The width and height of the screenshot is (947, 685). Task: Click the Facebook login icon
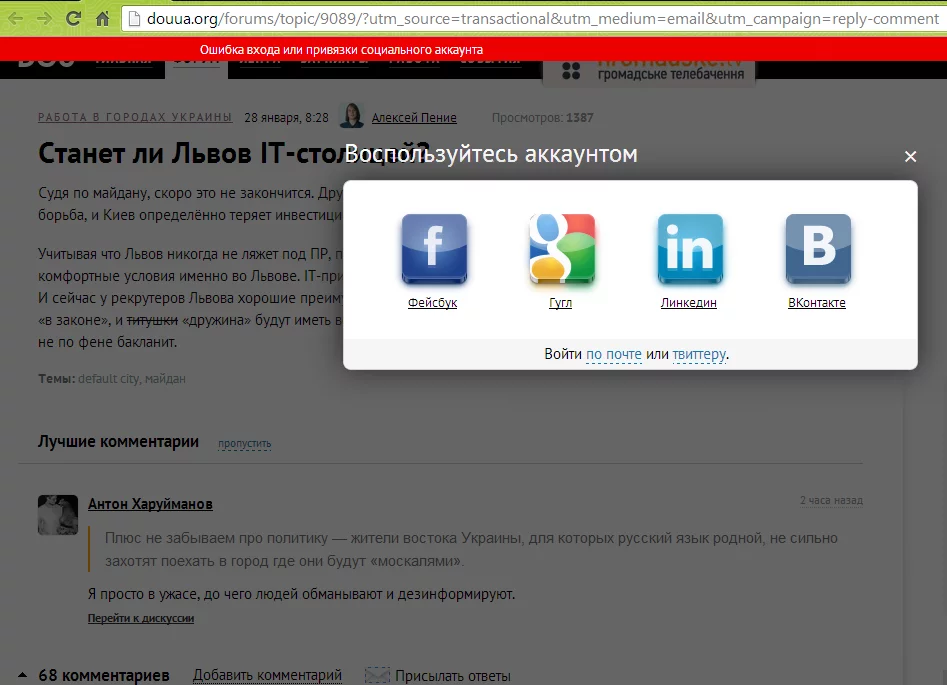tap(434, 249)
